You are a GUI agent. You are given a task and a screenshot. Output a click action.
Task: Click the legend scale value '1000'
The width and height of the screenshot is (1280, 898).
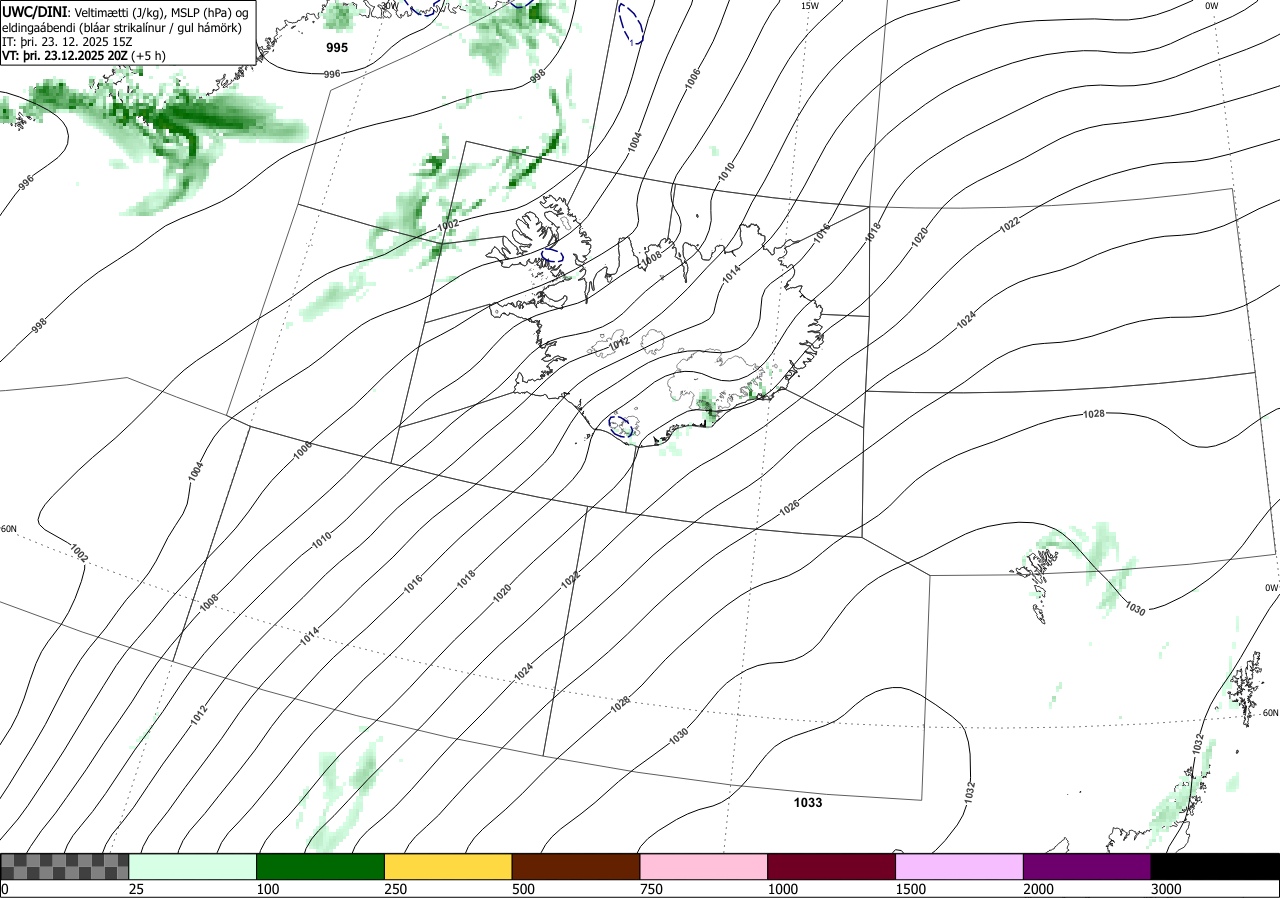tap(783, 889)
